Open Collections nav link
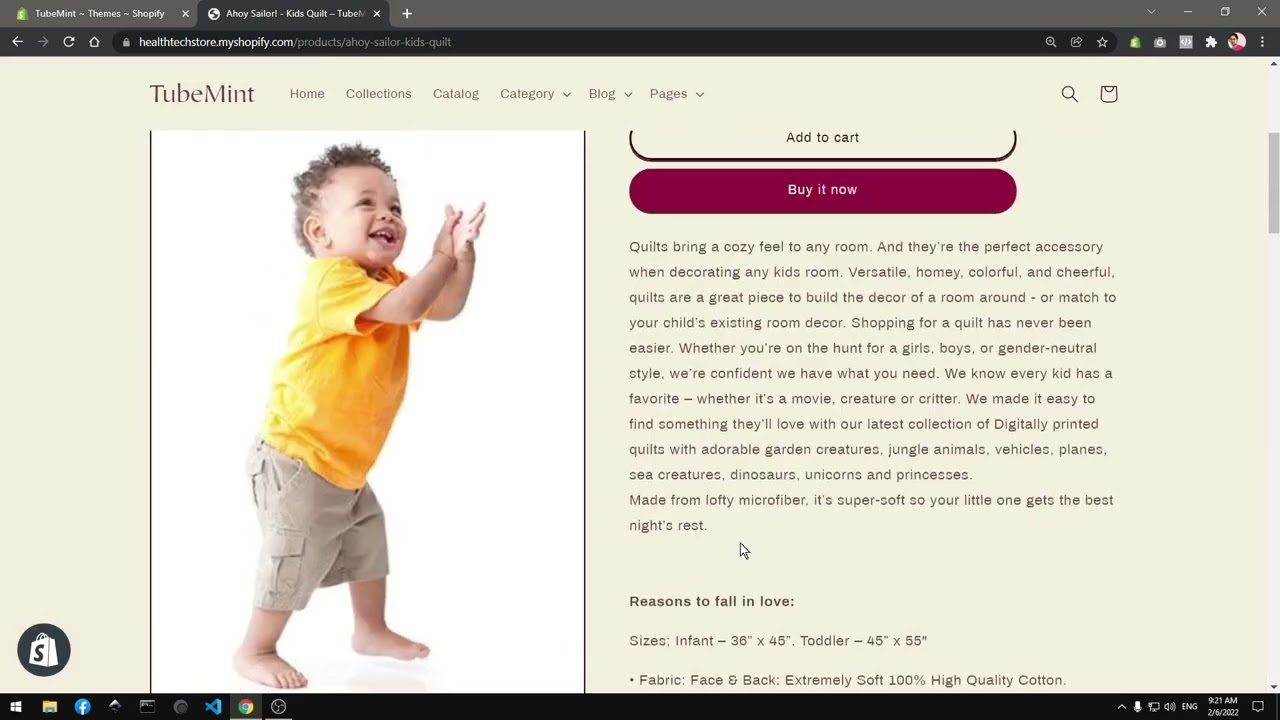This screenshot has height=720, width=1280. pyautogui.click(x=378, y=94)
